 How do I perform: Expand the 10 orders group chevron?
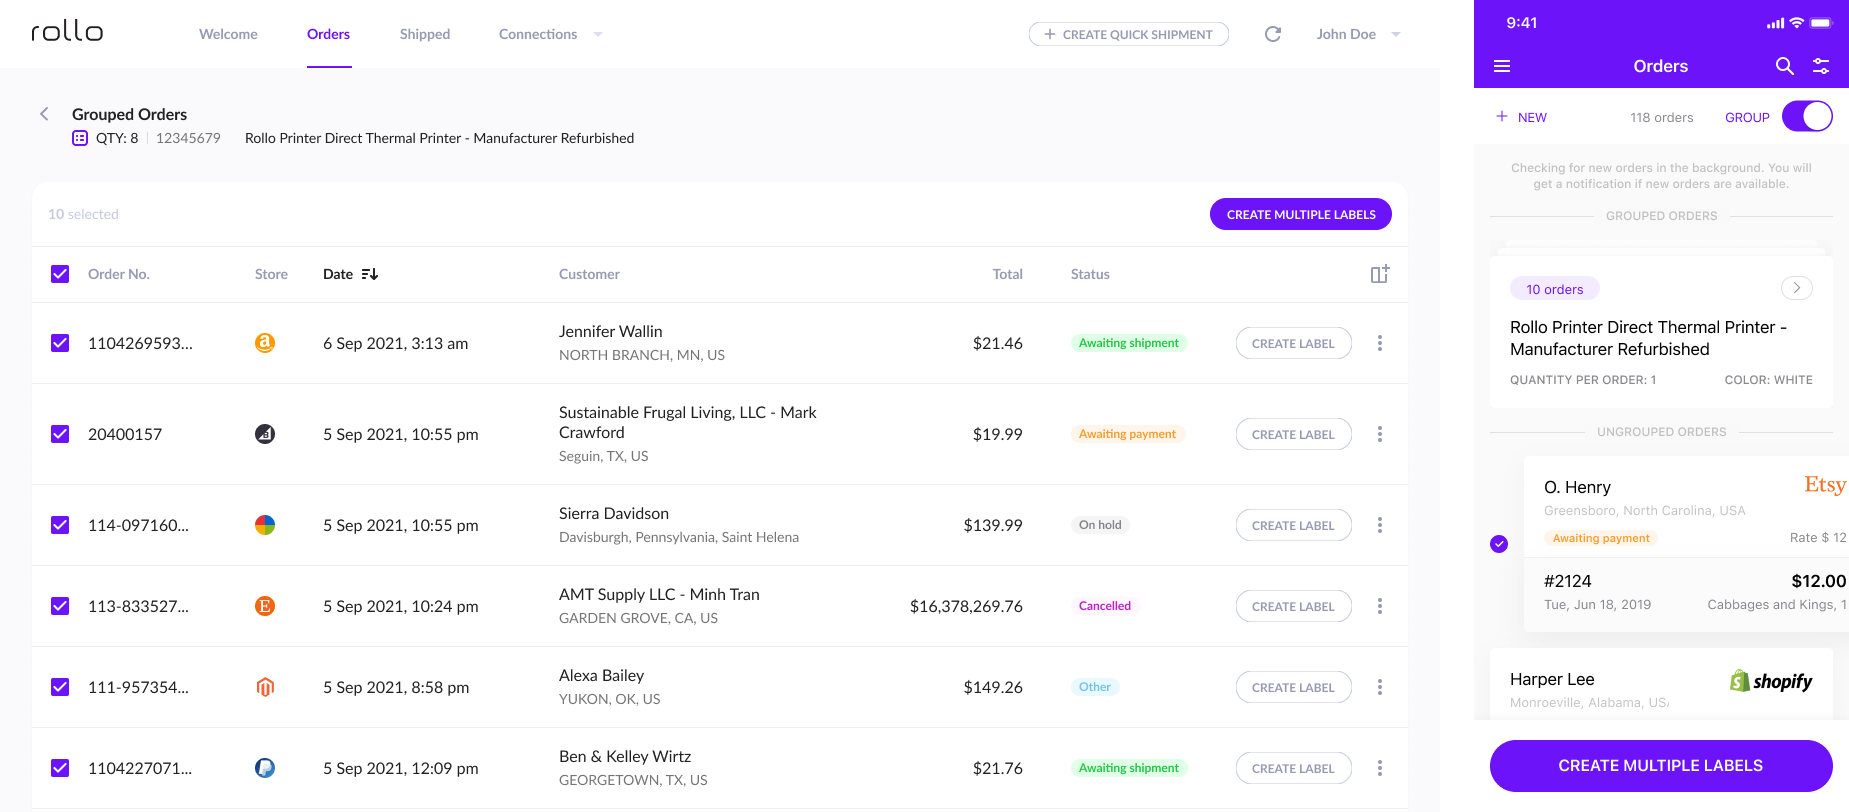[x=1796, y=288]
